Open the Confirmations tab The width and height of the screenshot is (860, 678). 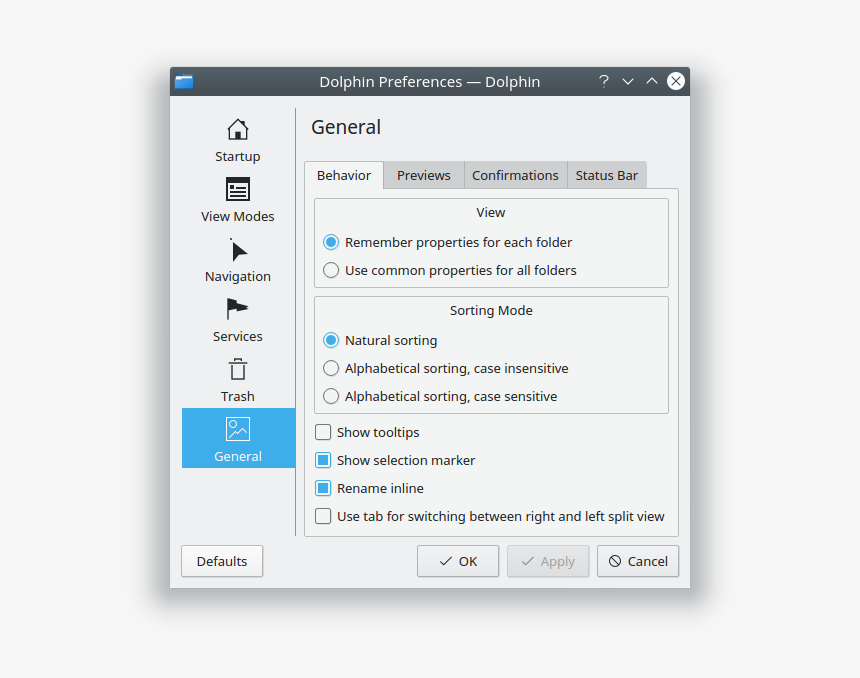click(516, 176)
